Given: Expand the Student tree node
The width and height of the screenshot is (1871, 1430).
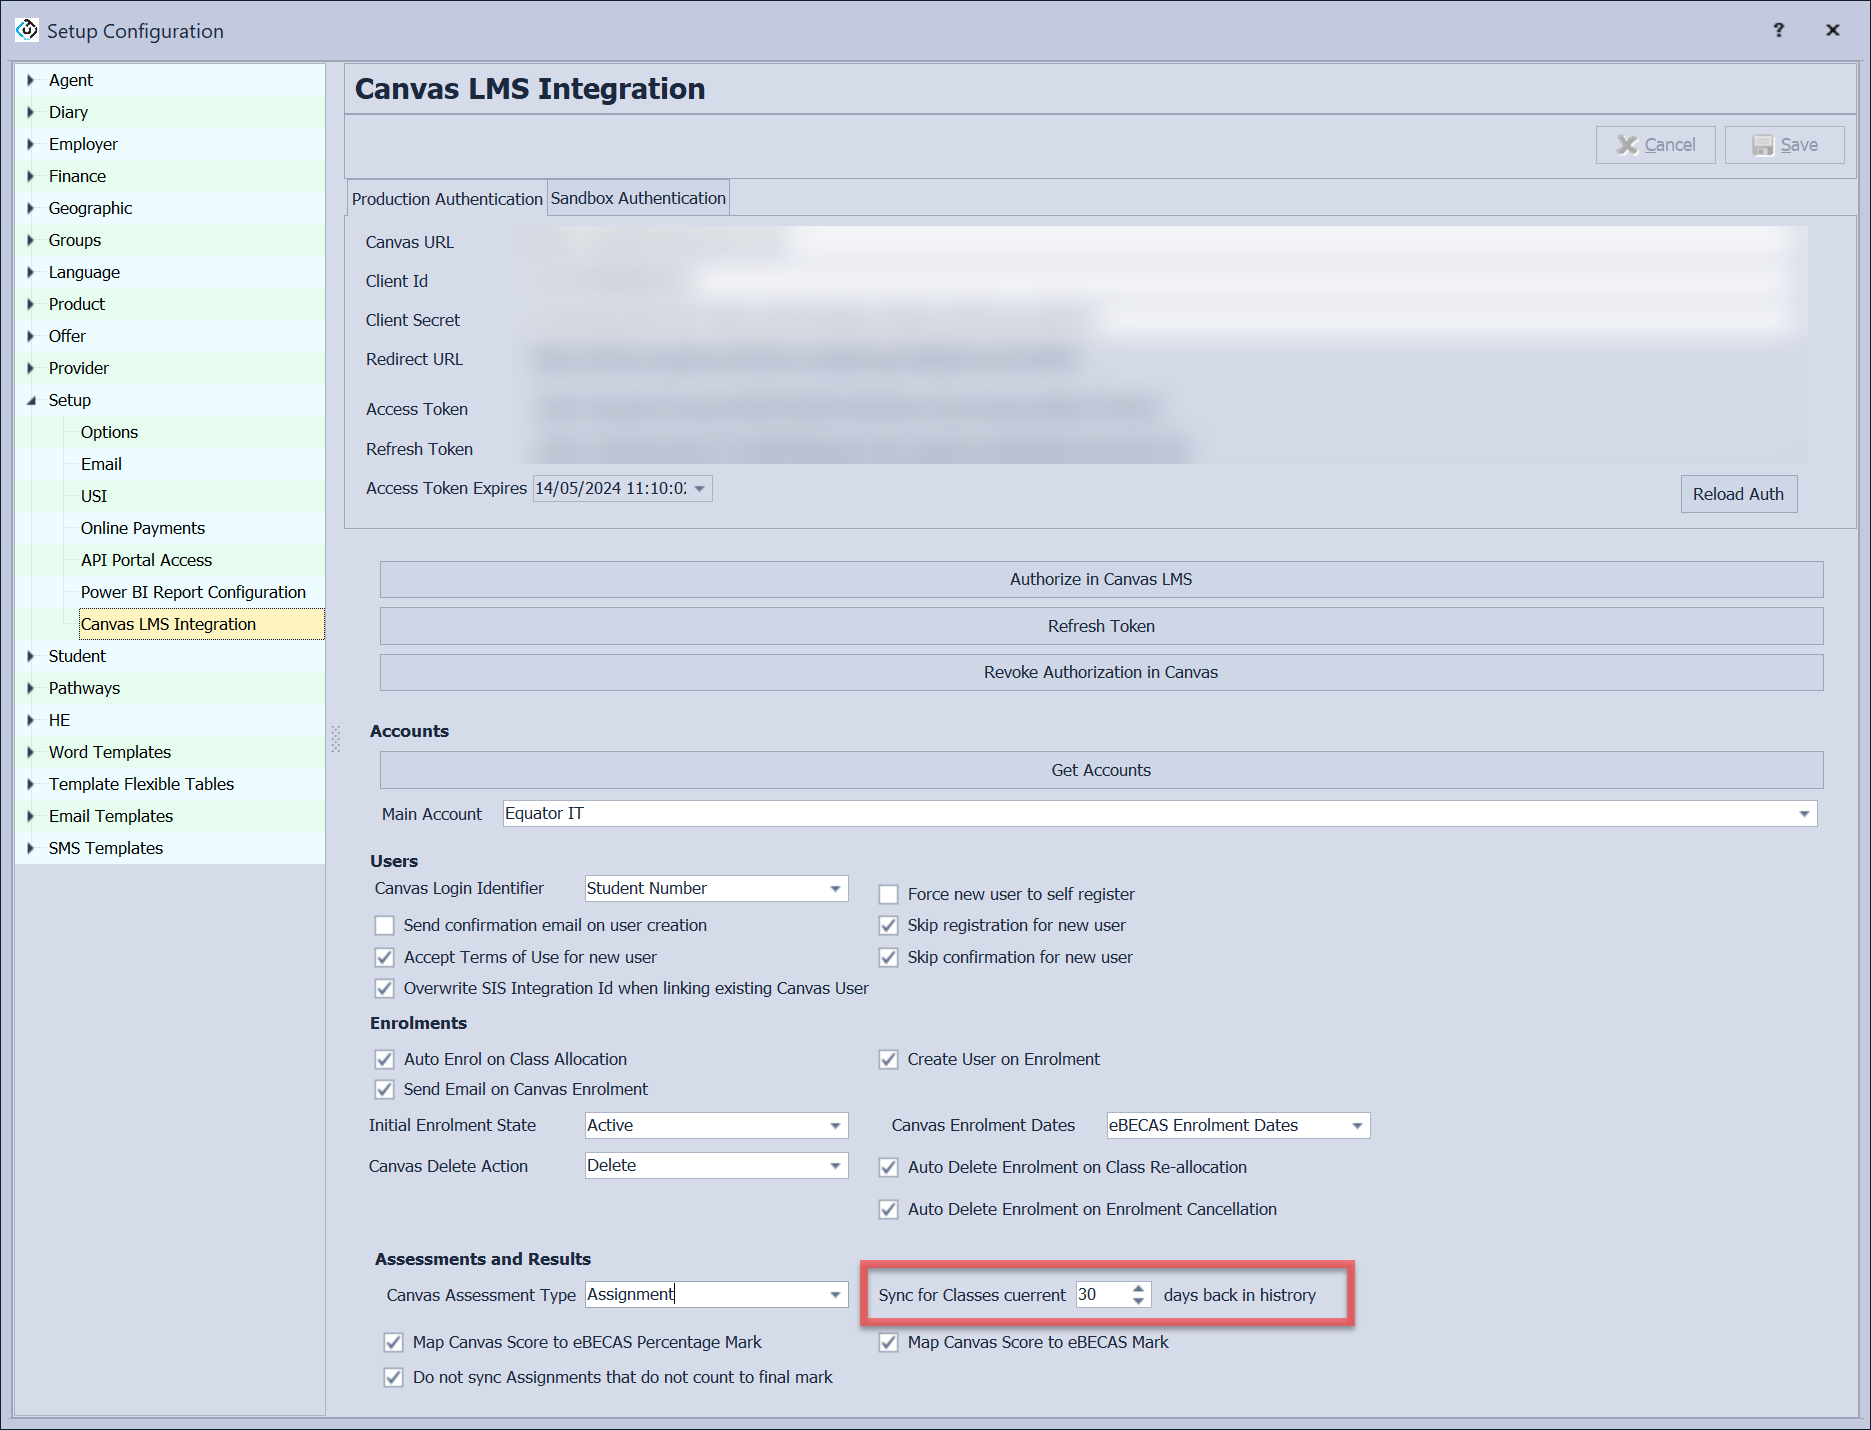Looking at the screenshot, I should (x=31, y=656).
